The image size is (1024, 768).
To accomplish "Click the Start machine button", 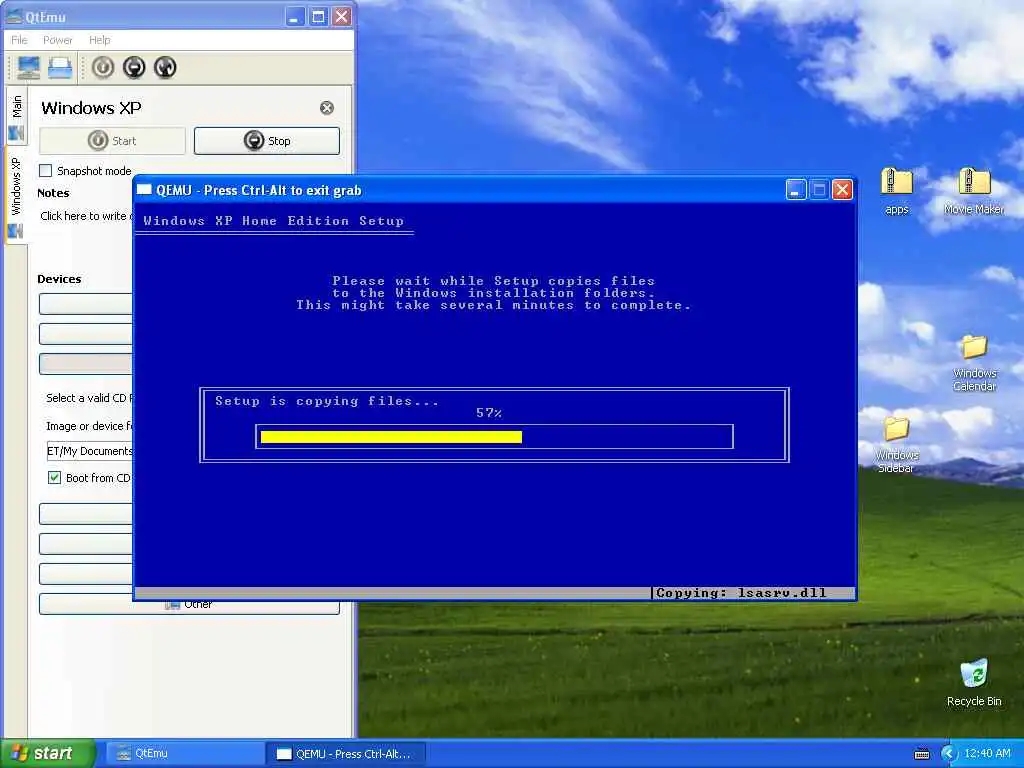I will (112, 141).
